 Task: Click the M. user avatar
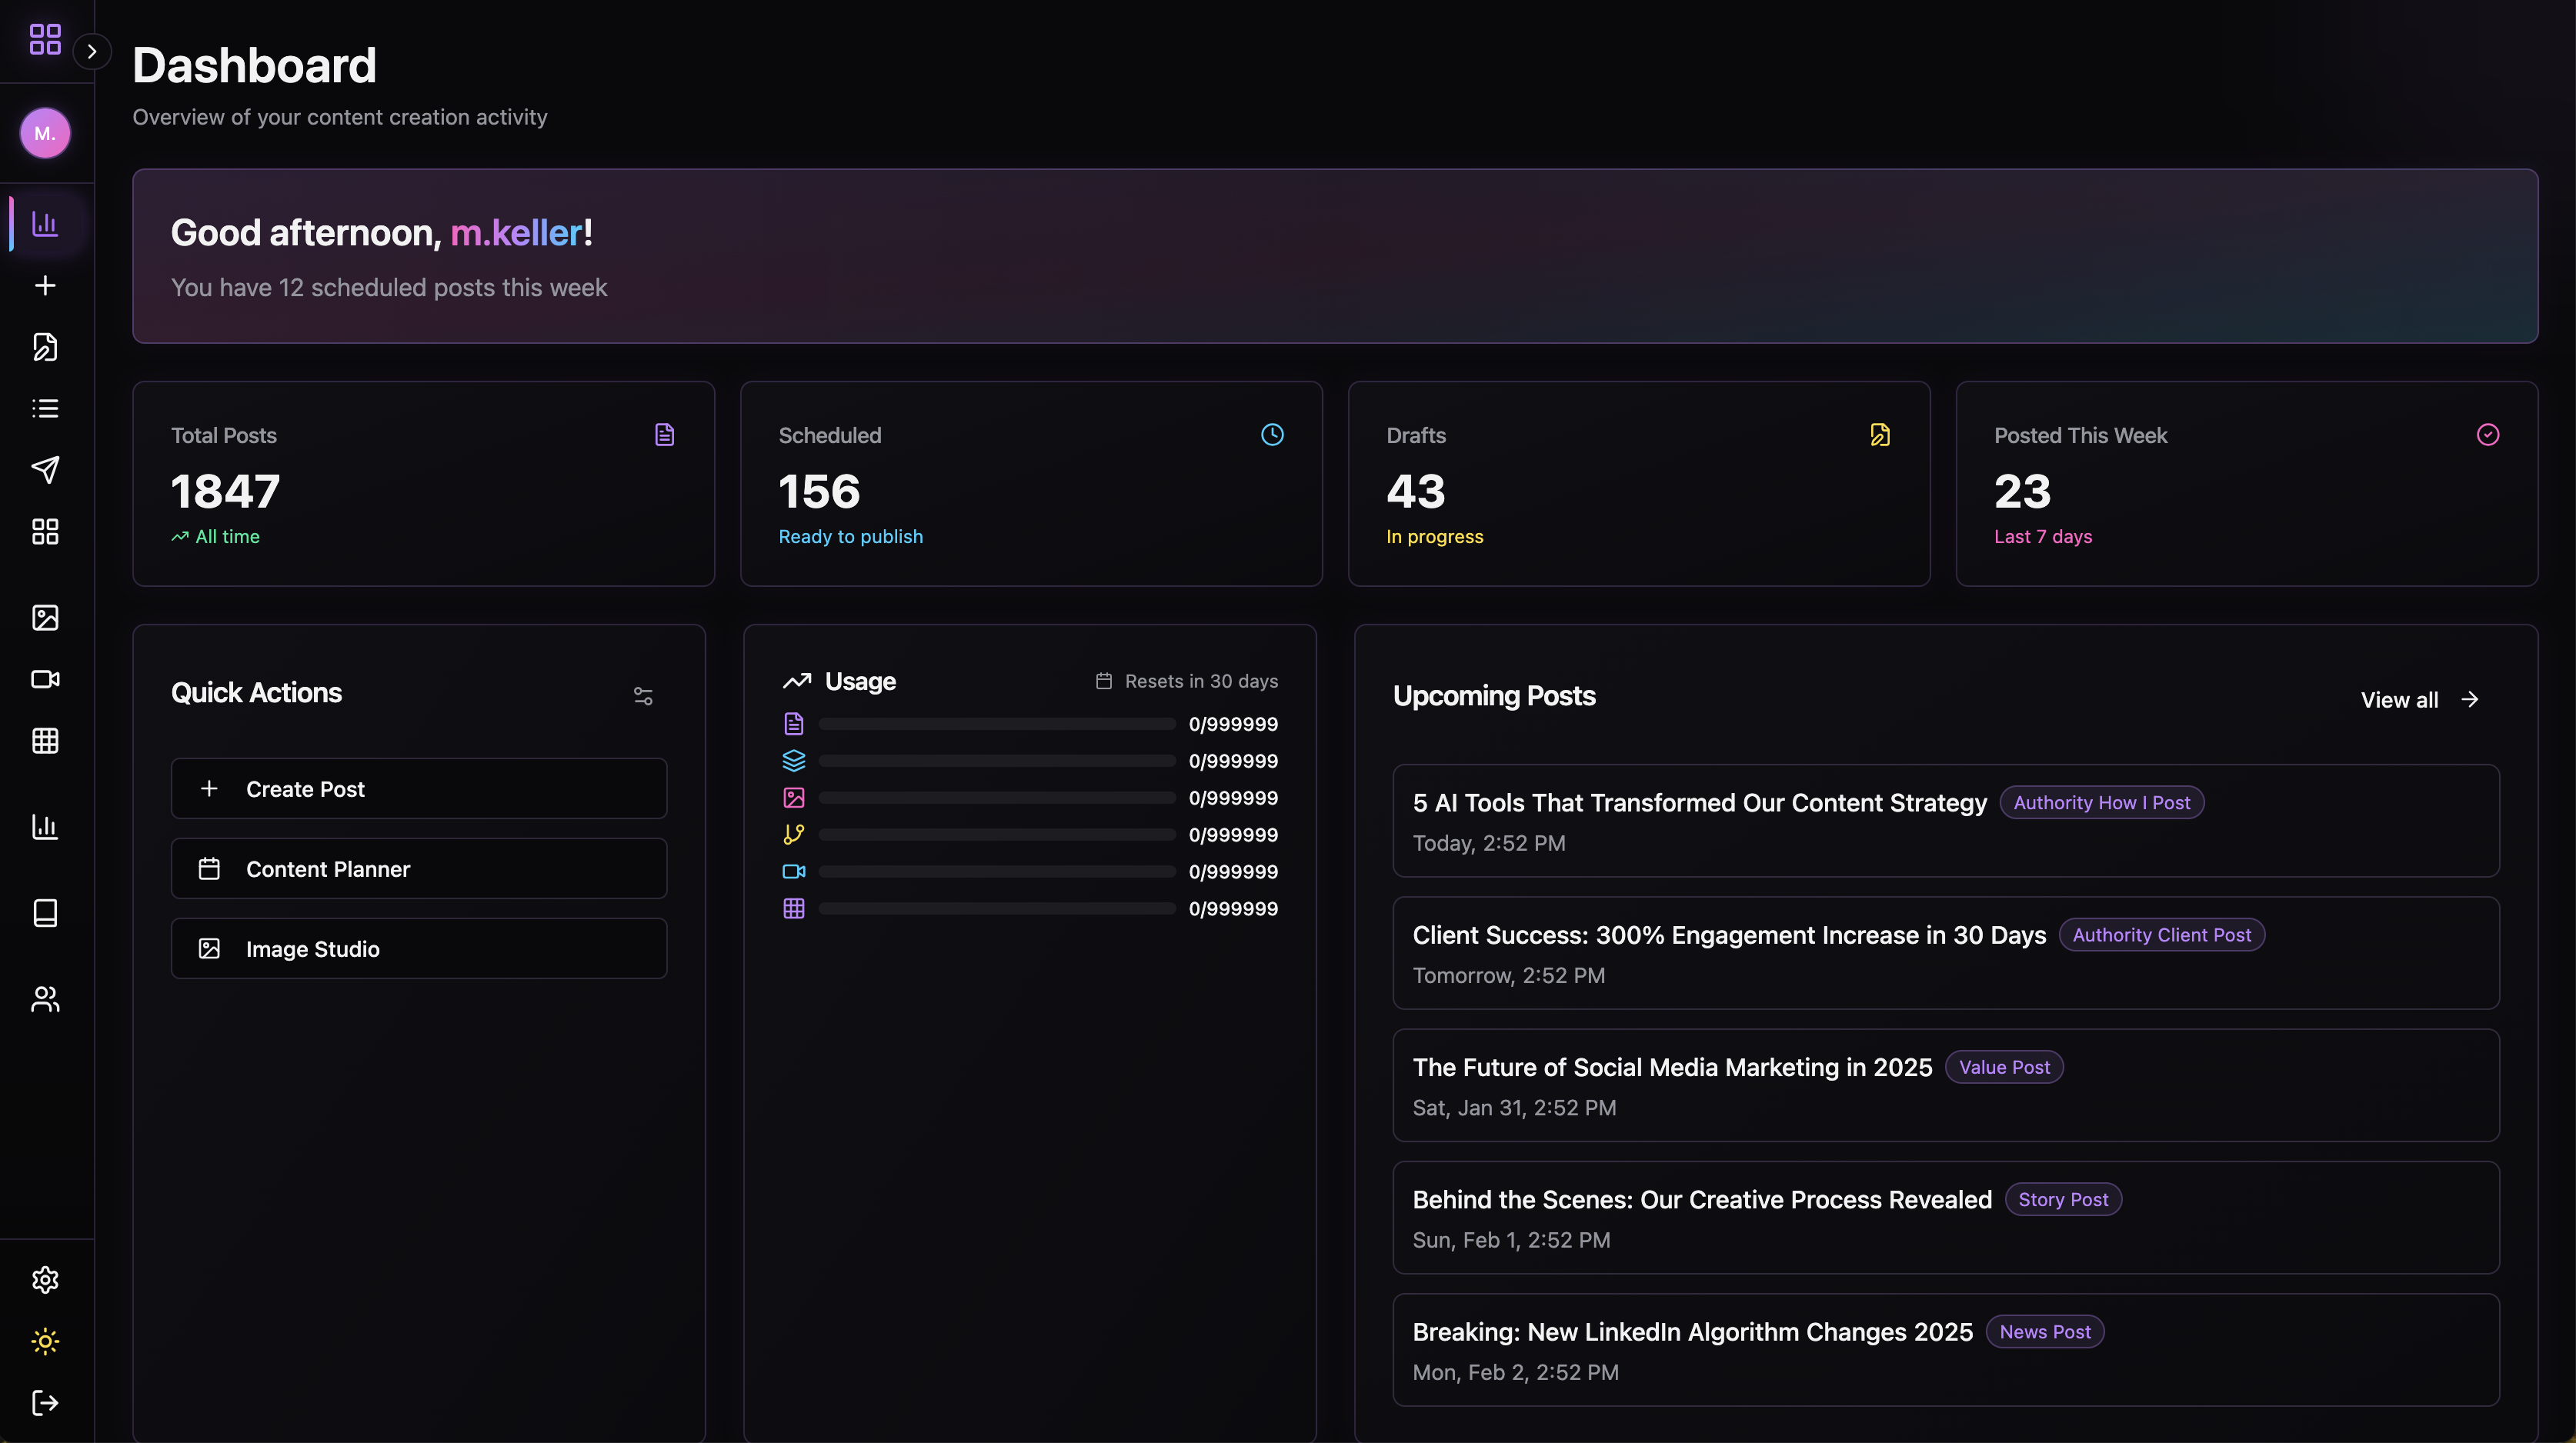(x=45, y=133)
